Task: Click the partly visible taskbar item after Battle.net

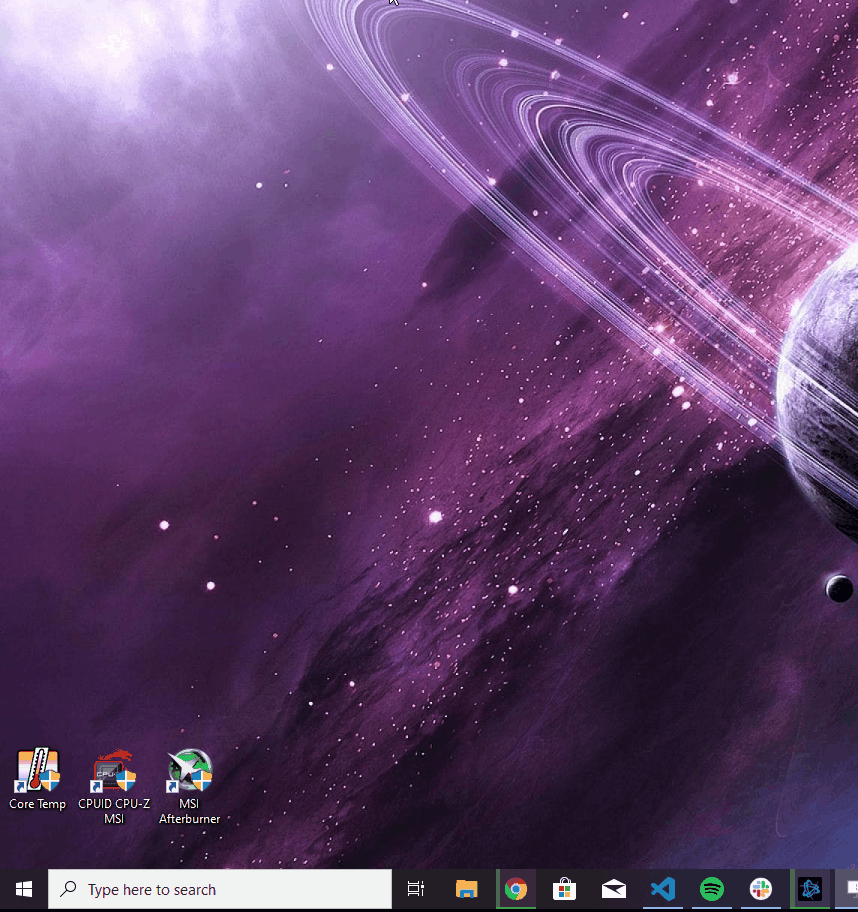Action: click(848, 889)
